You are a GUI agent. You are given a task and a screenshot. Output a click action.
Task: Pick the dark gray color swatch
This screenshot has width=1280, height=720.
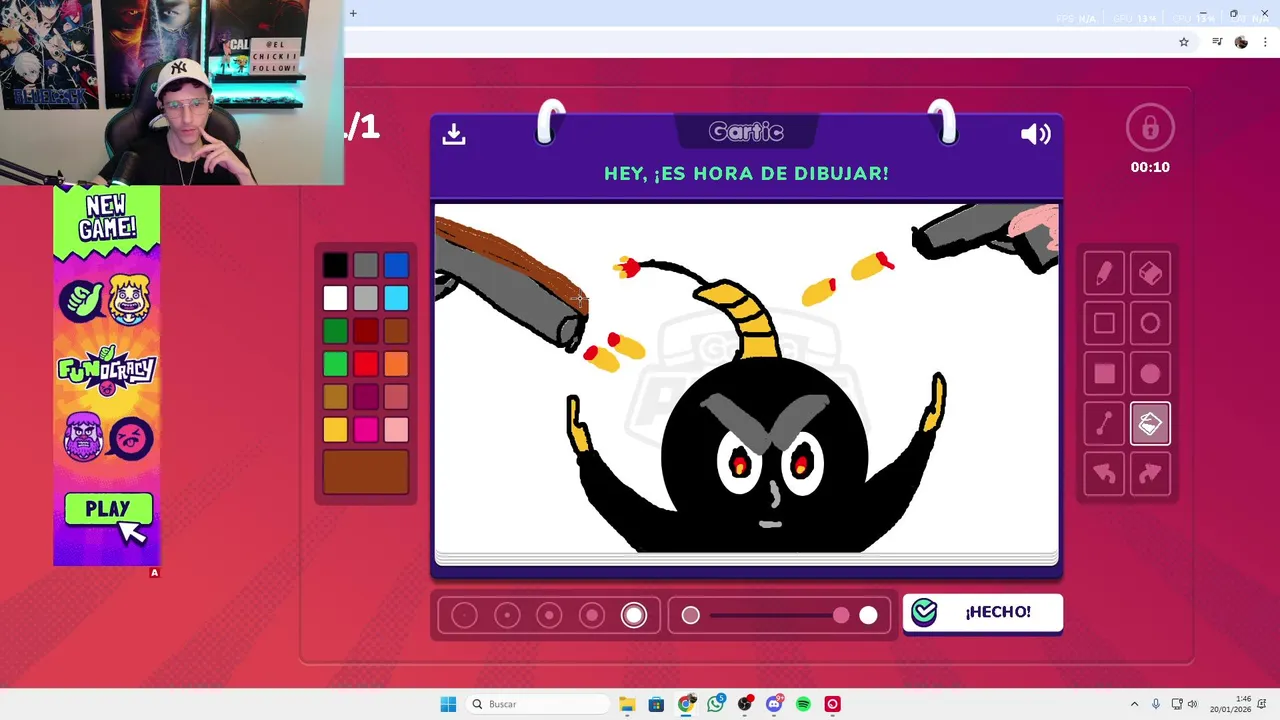tap(366, 265)
